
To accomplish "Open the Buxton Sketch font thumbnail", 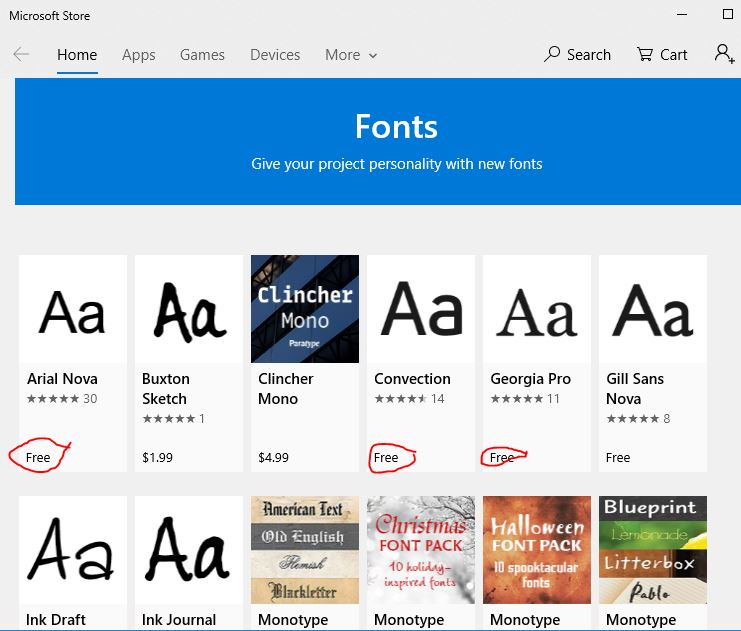I will tap(189, 309).
